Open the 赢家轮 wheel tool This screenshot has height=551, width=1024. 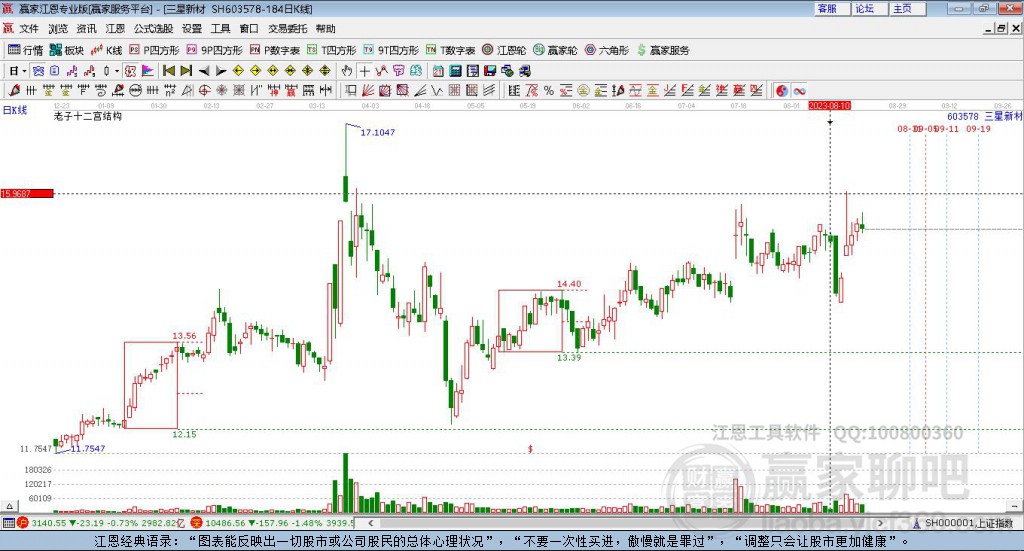coord(555,50)
